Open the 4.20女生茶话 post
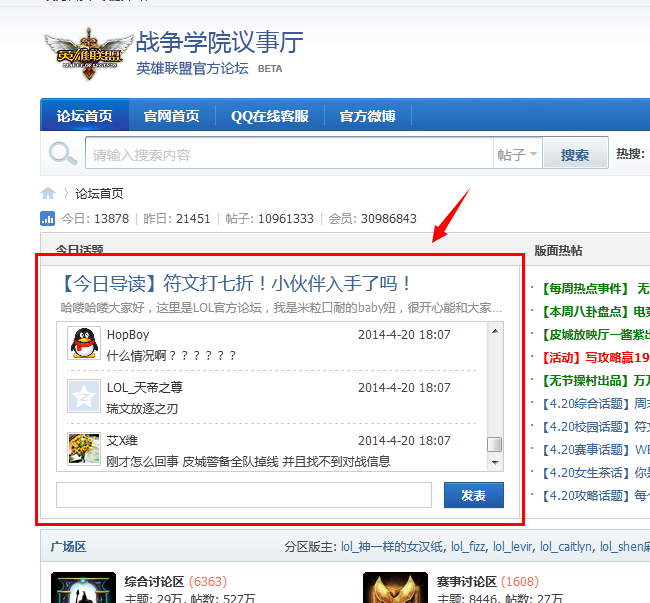 [x=595, y=472]
